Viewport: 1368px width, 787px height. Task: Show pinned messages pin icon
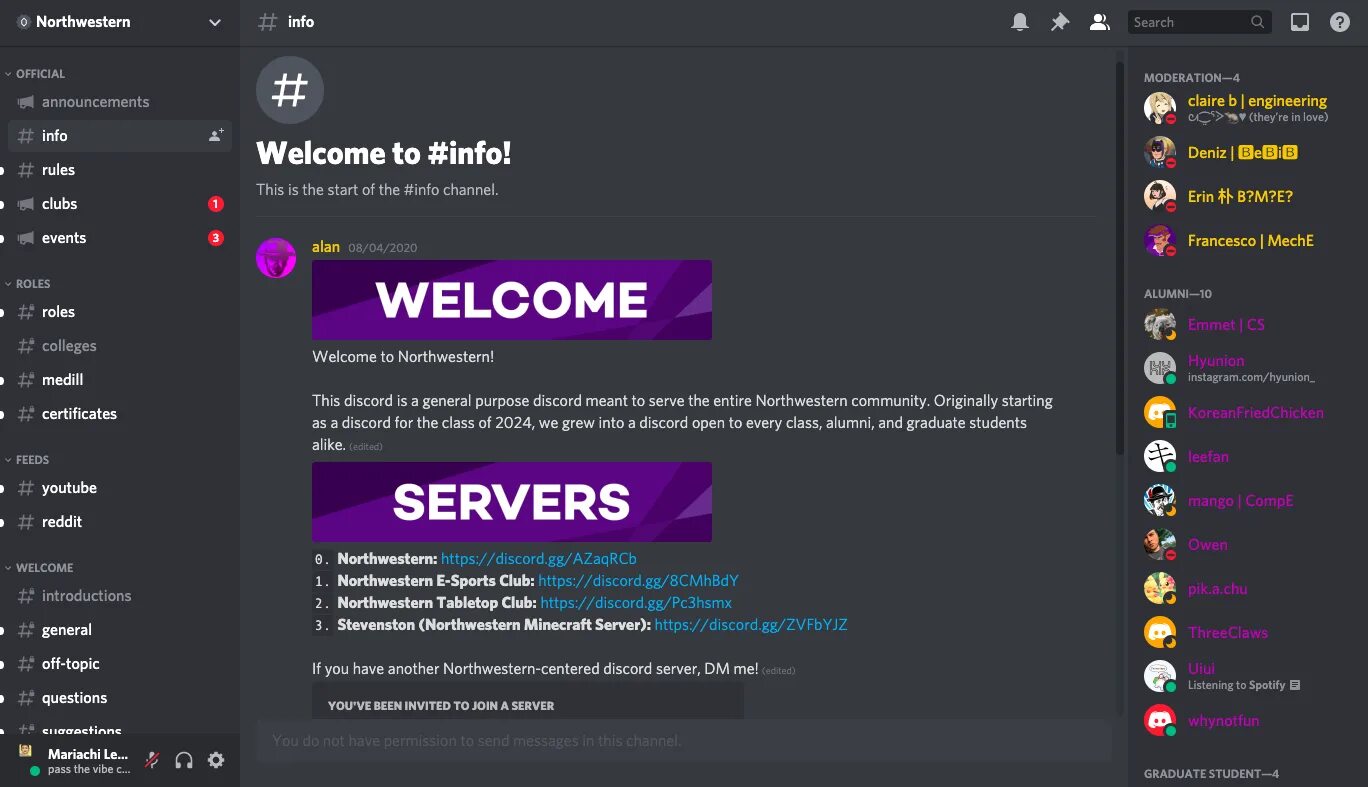1060,22
